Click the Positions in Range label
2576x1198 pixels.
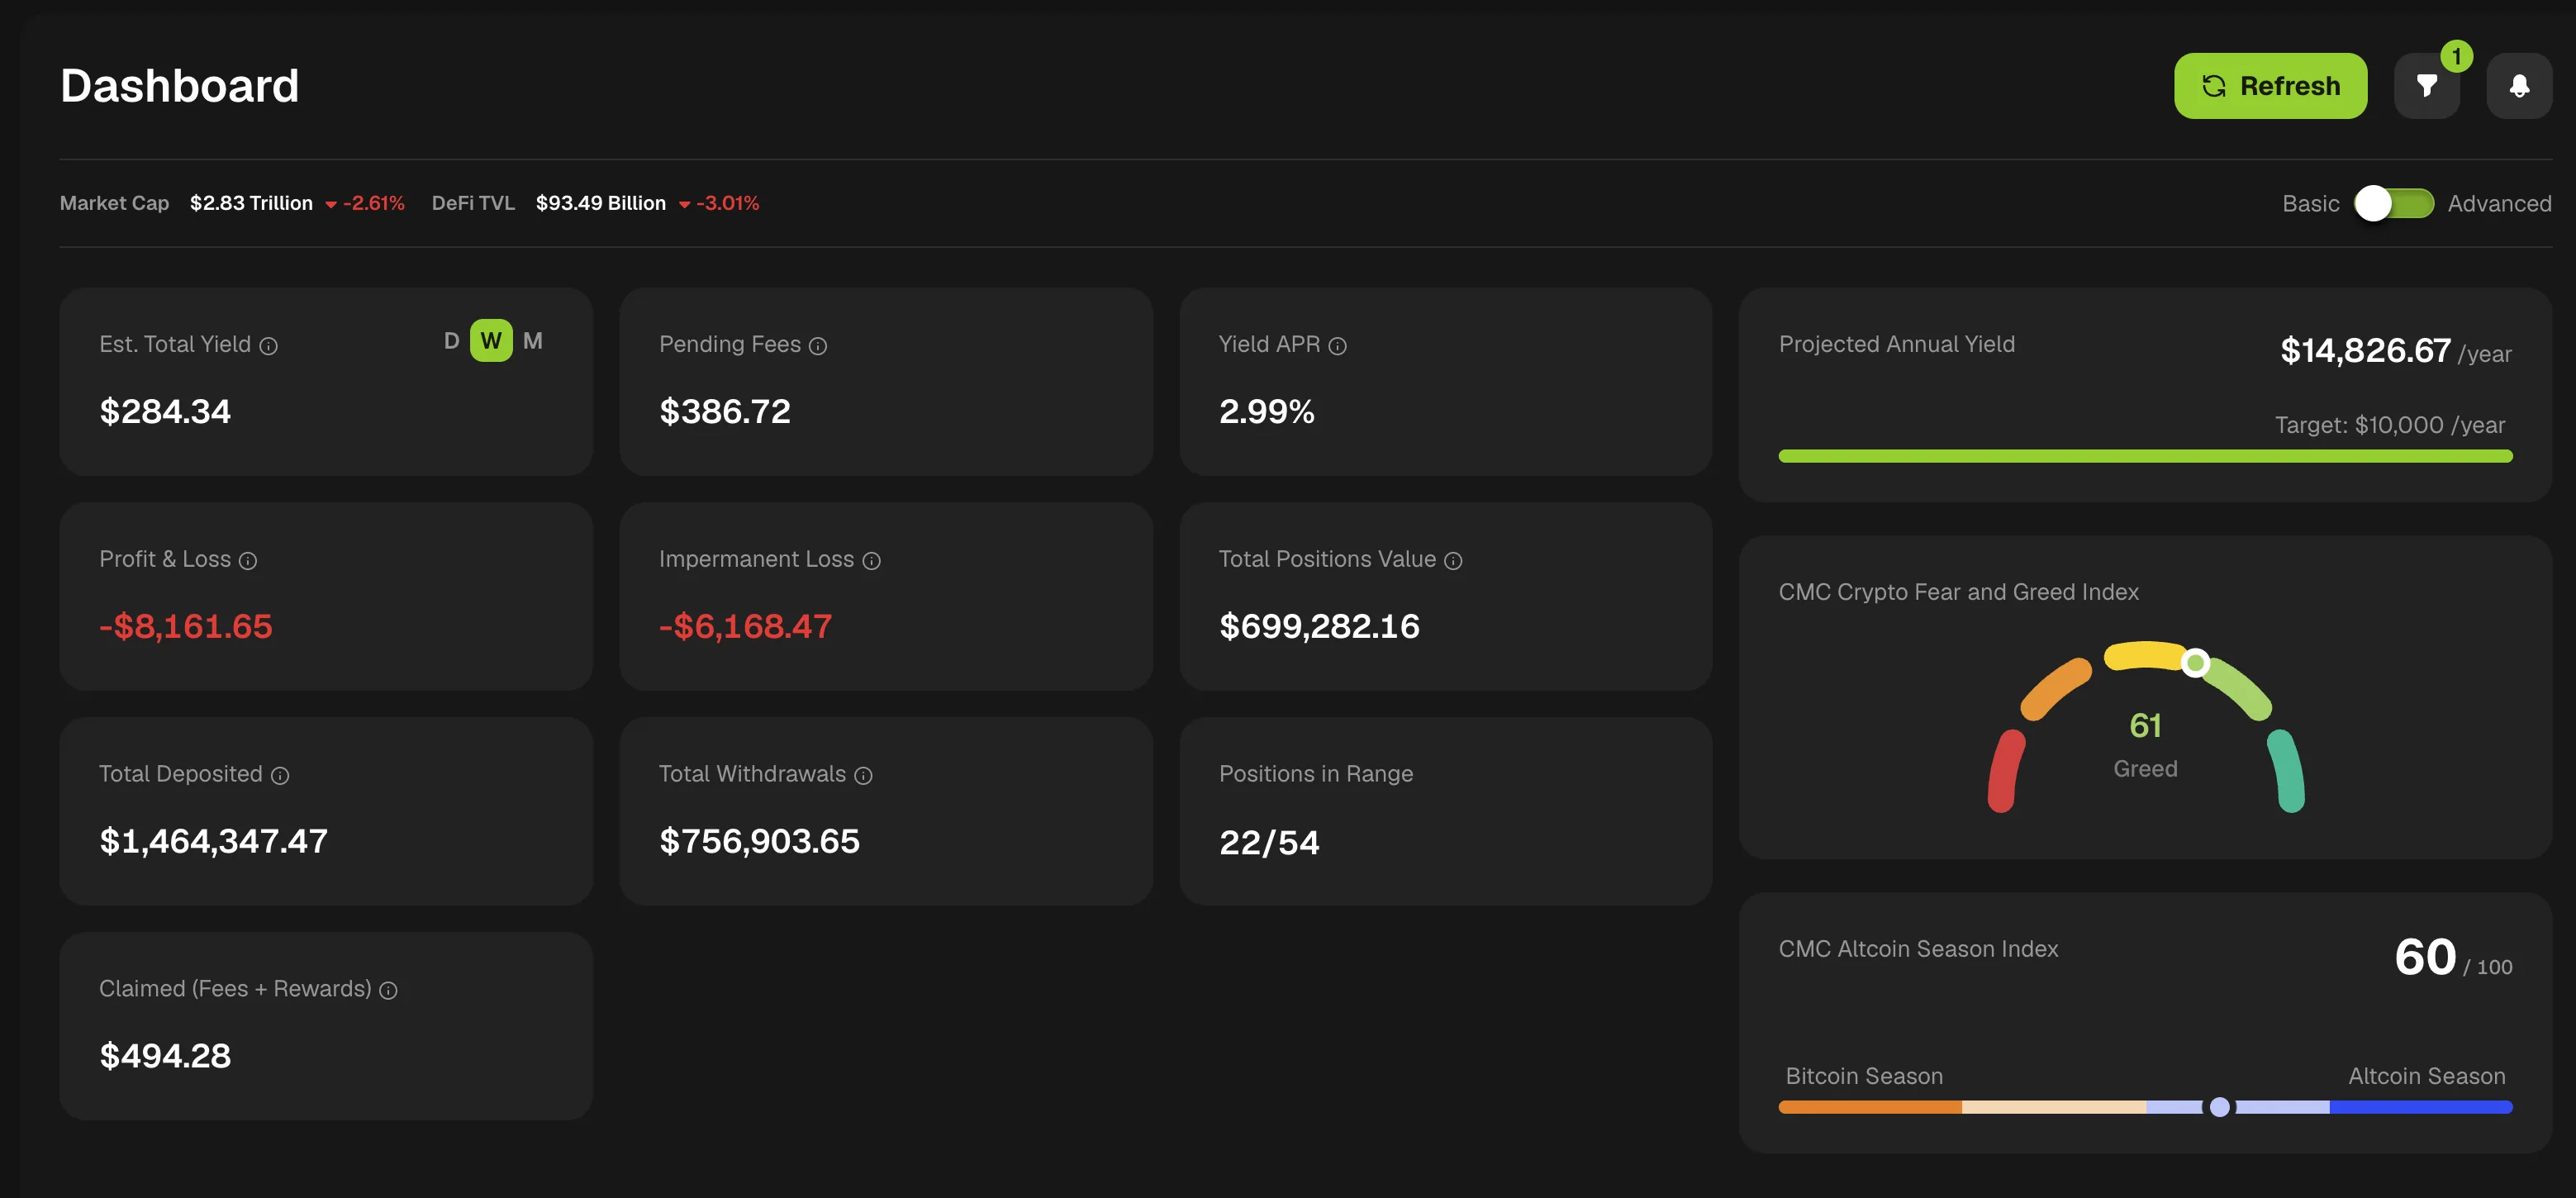coord(1315,774)
